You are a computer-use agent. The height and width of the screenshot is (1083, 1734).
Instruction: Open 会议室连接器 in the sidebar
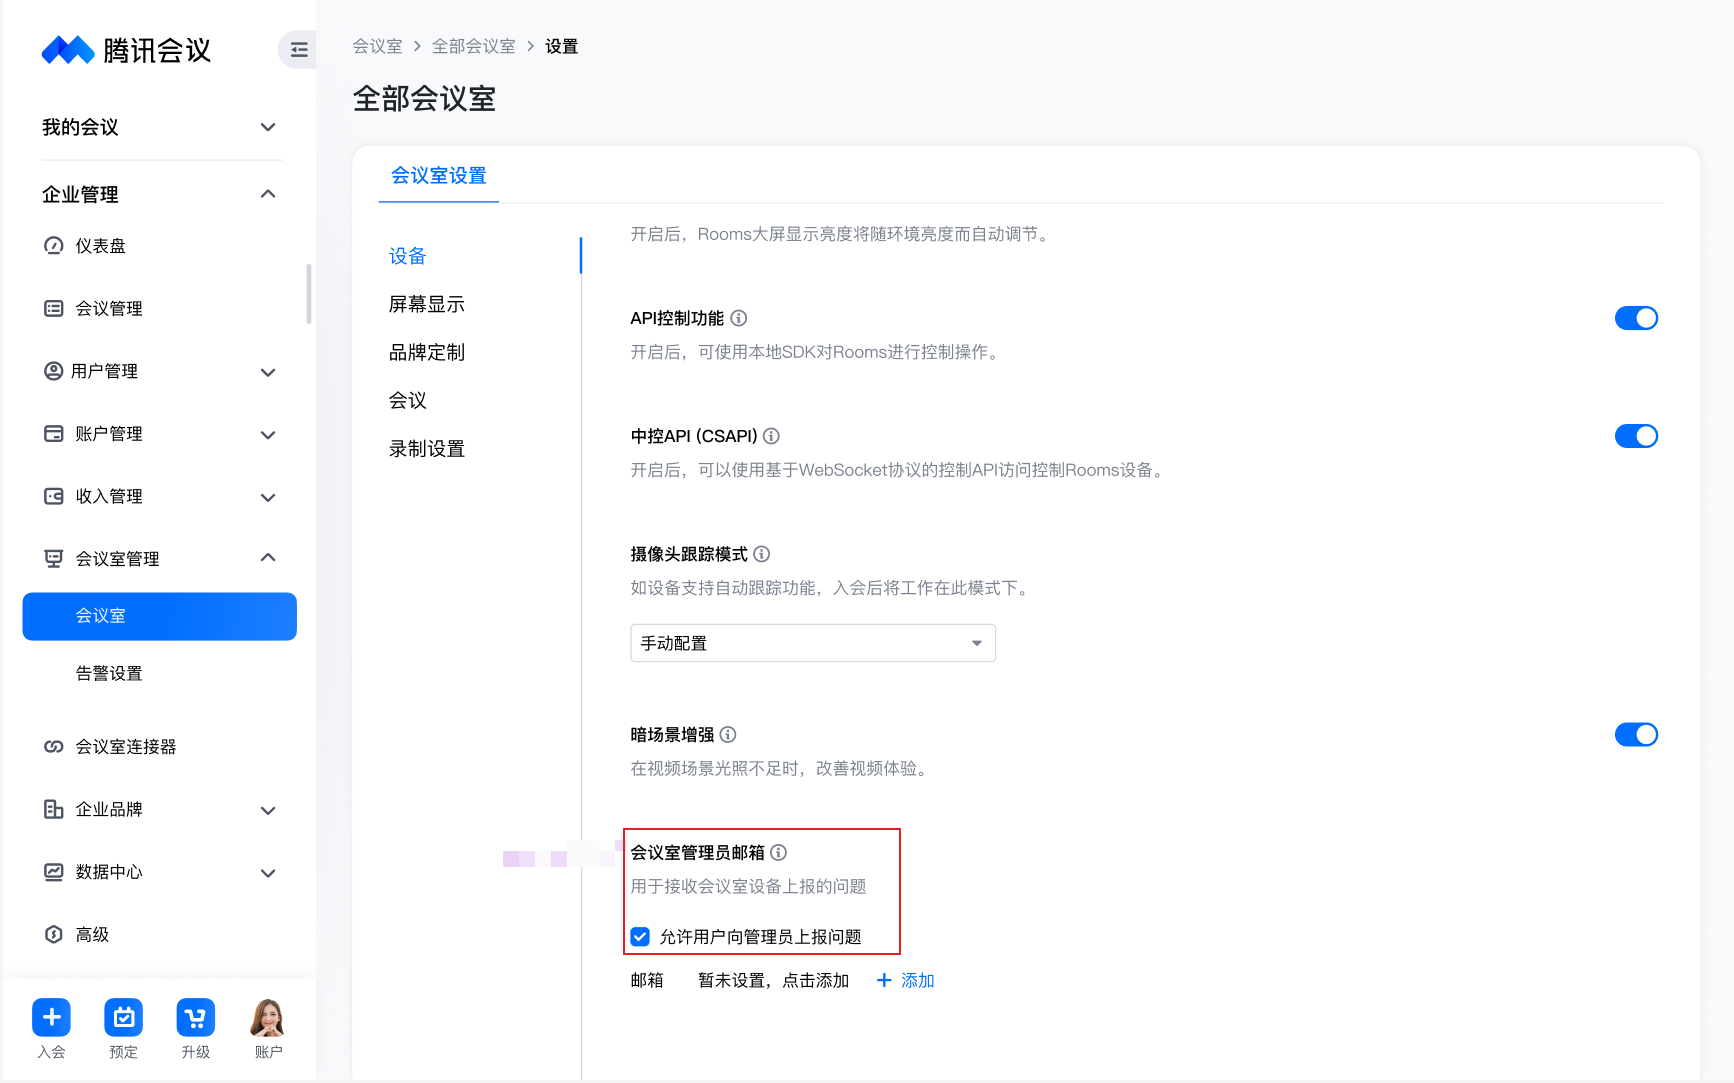tap(126, 747)
